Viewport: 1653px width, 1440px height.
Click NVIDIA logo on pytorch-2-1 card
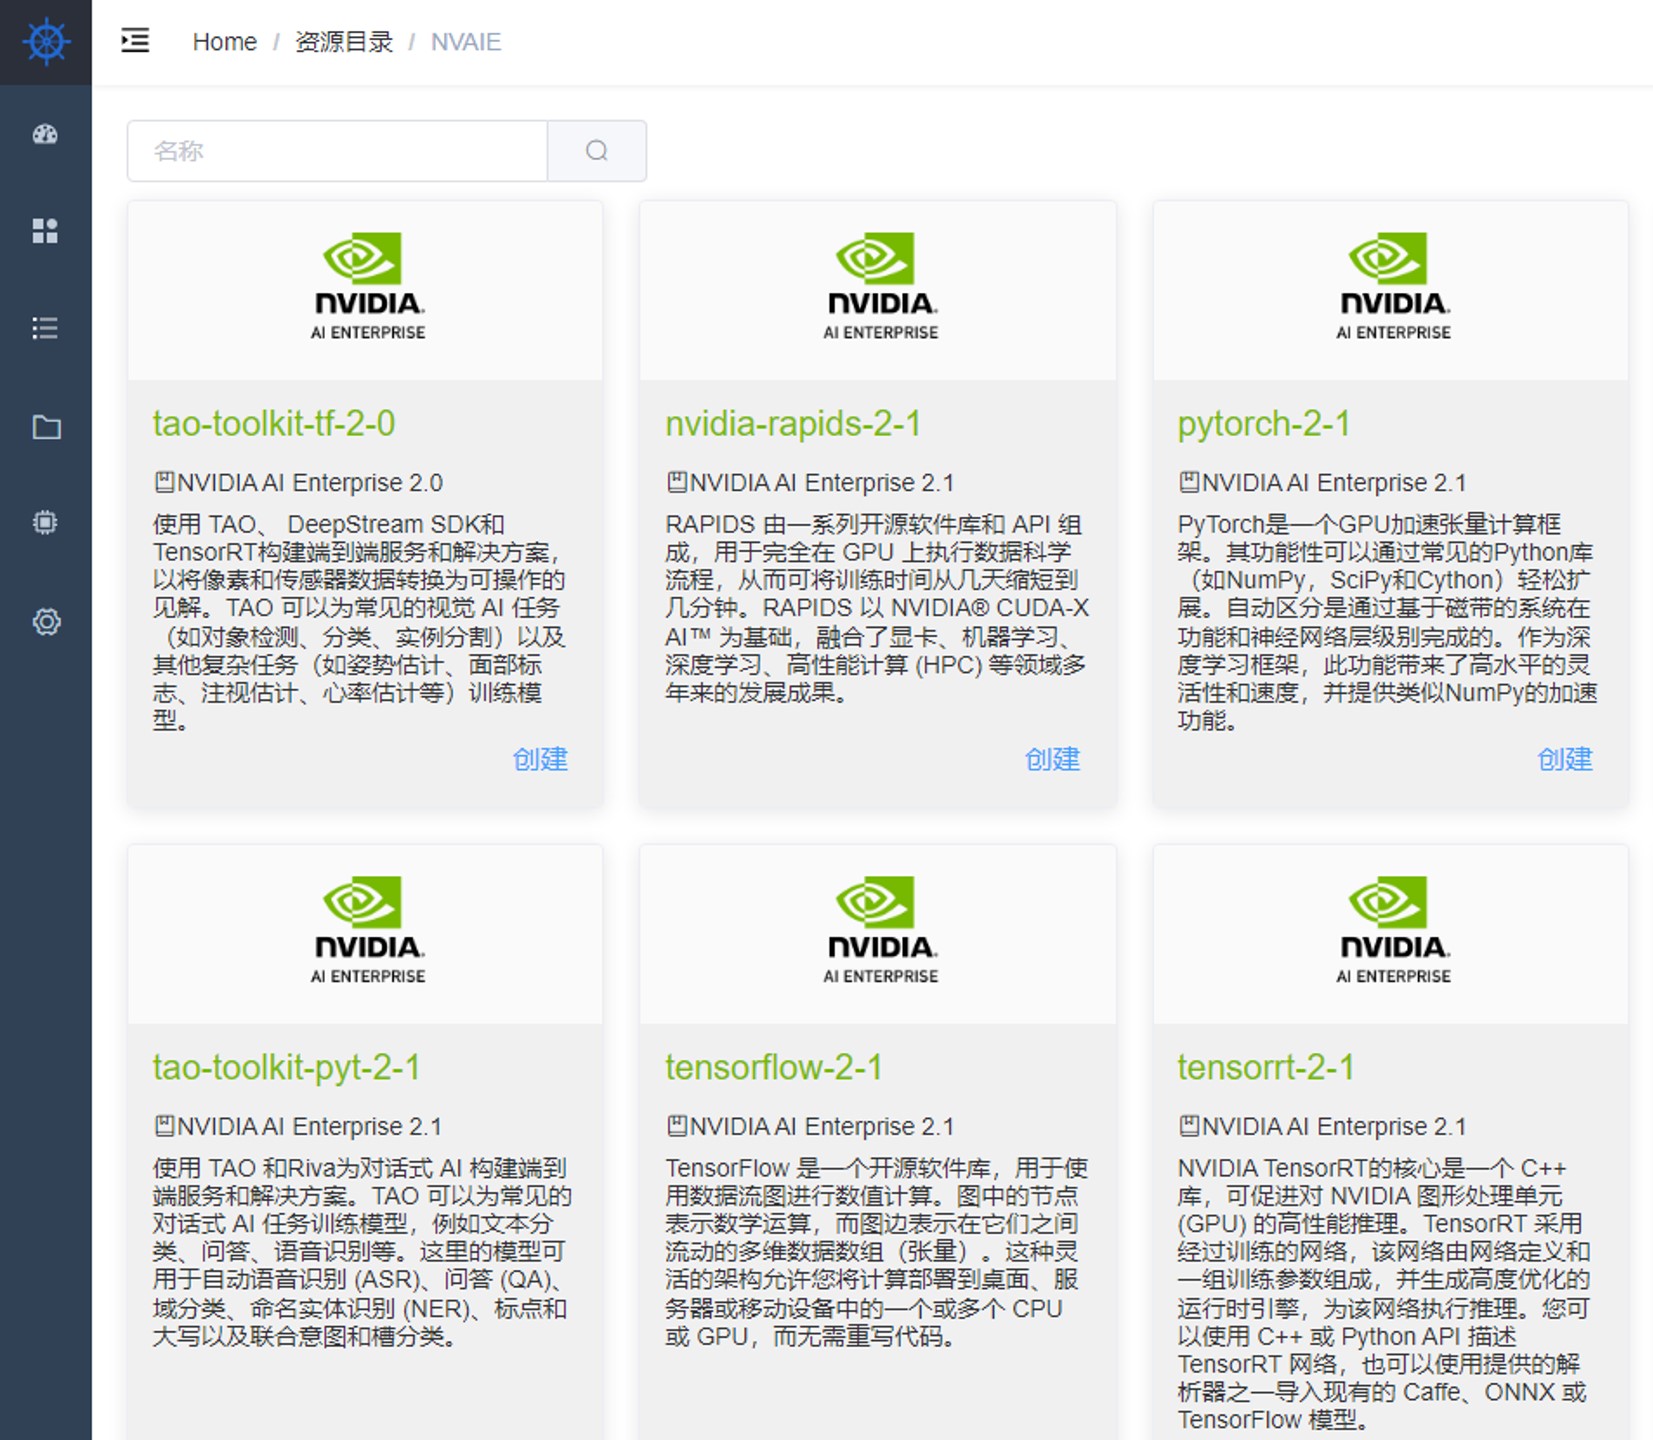pos(1393,287)
